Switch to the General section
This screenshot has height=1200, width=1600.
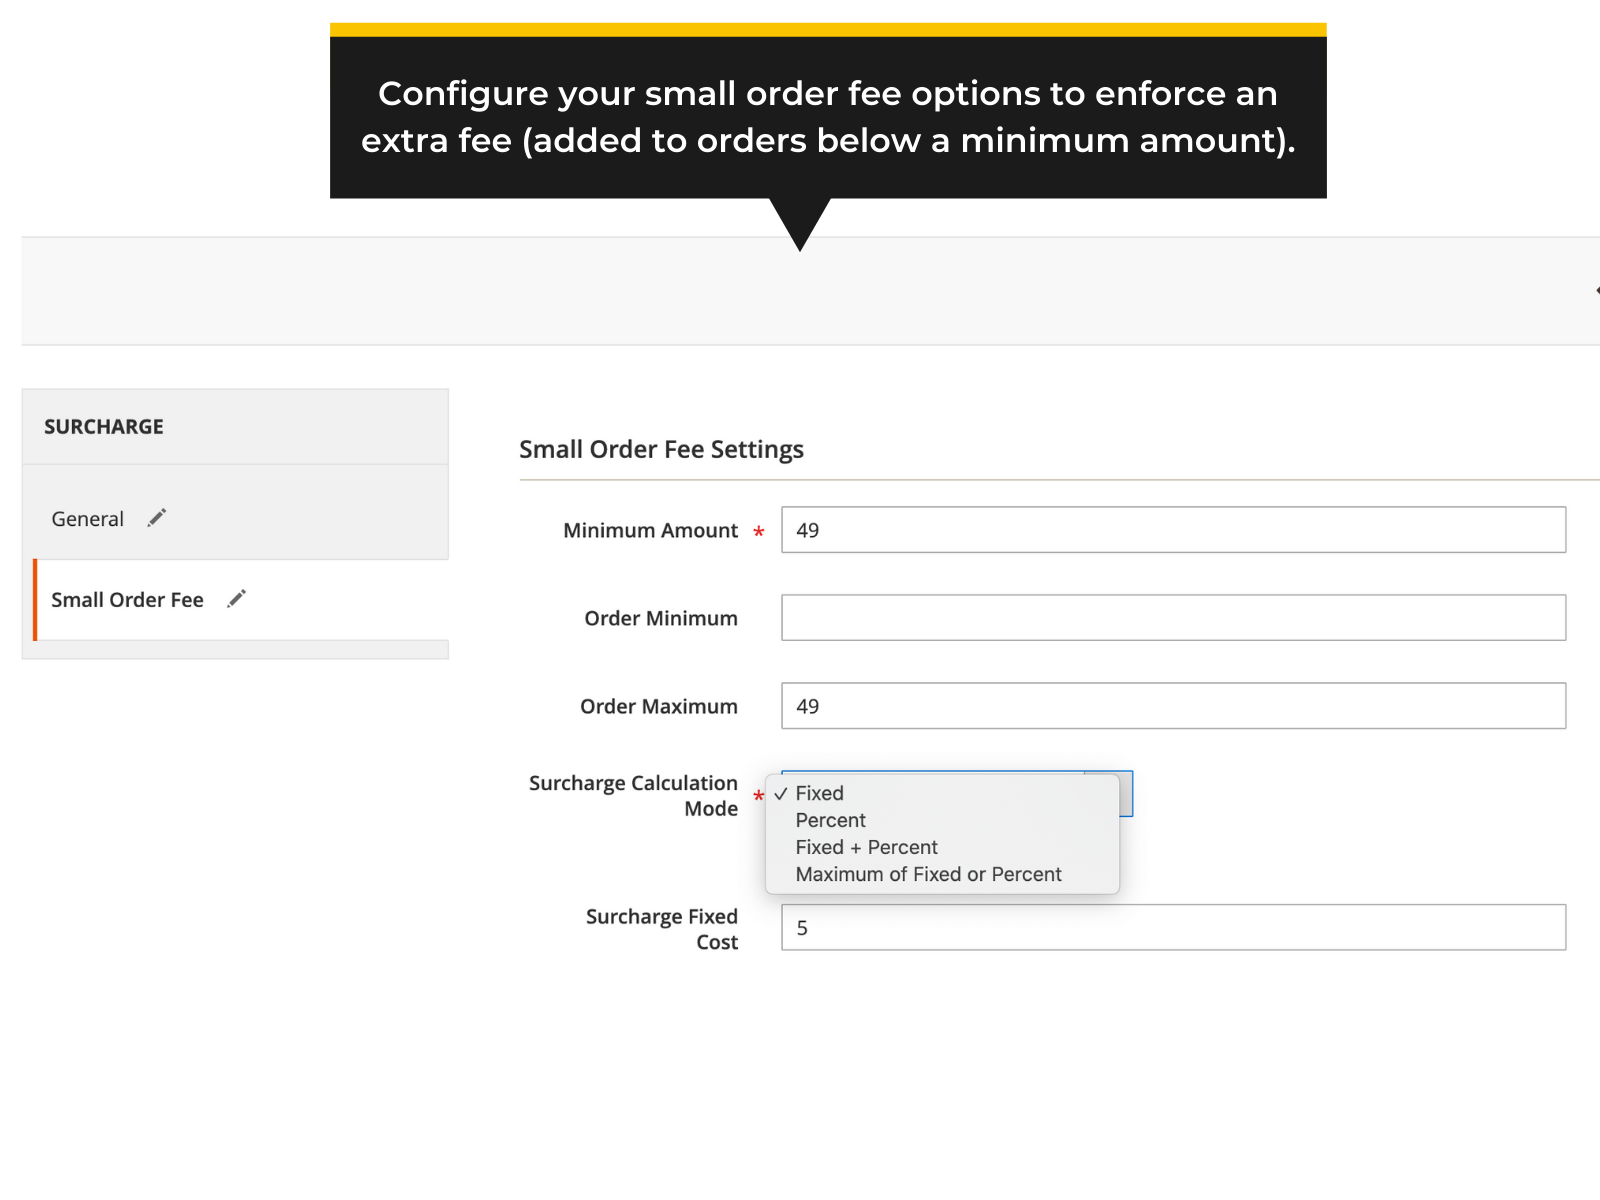pos(88,518)
